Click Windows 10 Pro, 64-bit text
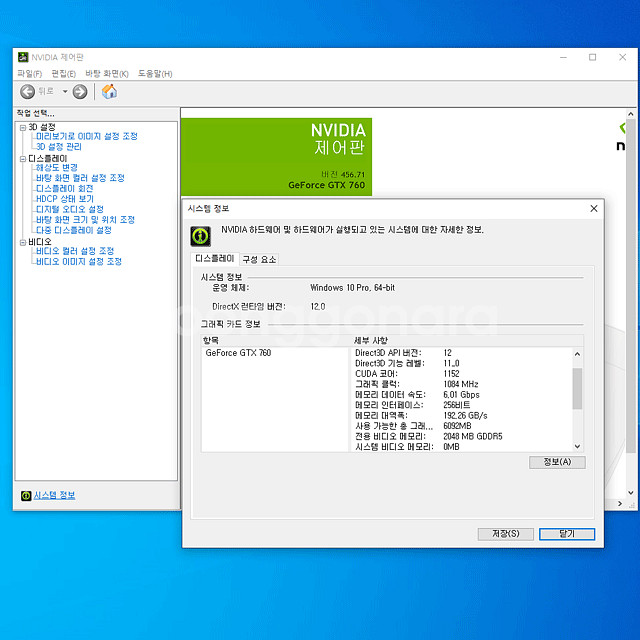This screenshot has width=640, height=640. (x=353, y=288)
